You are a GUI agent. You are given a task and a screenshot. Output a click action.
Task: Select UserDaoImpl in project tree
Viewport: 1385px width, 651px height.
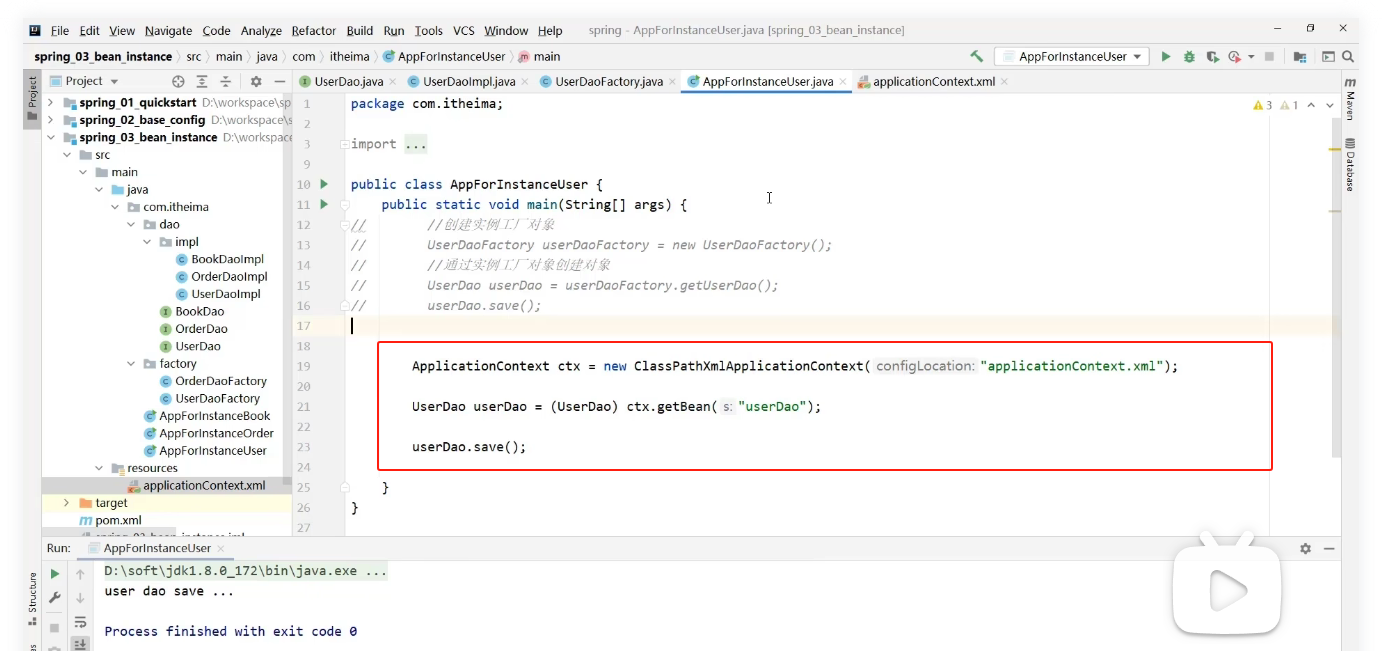225,294
